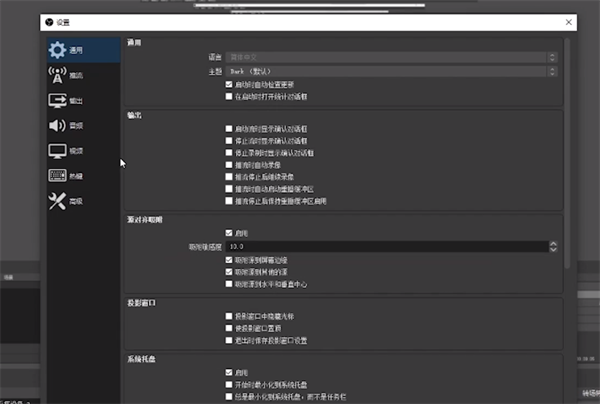Open the Theme dropdown showing Dark (默认)
Screen dimensions: 600x404
coord(391,72)
